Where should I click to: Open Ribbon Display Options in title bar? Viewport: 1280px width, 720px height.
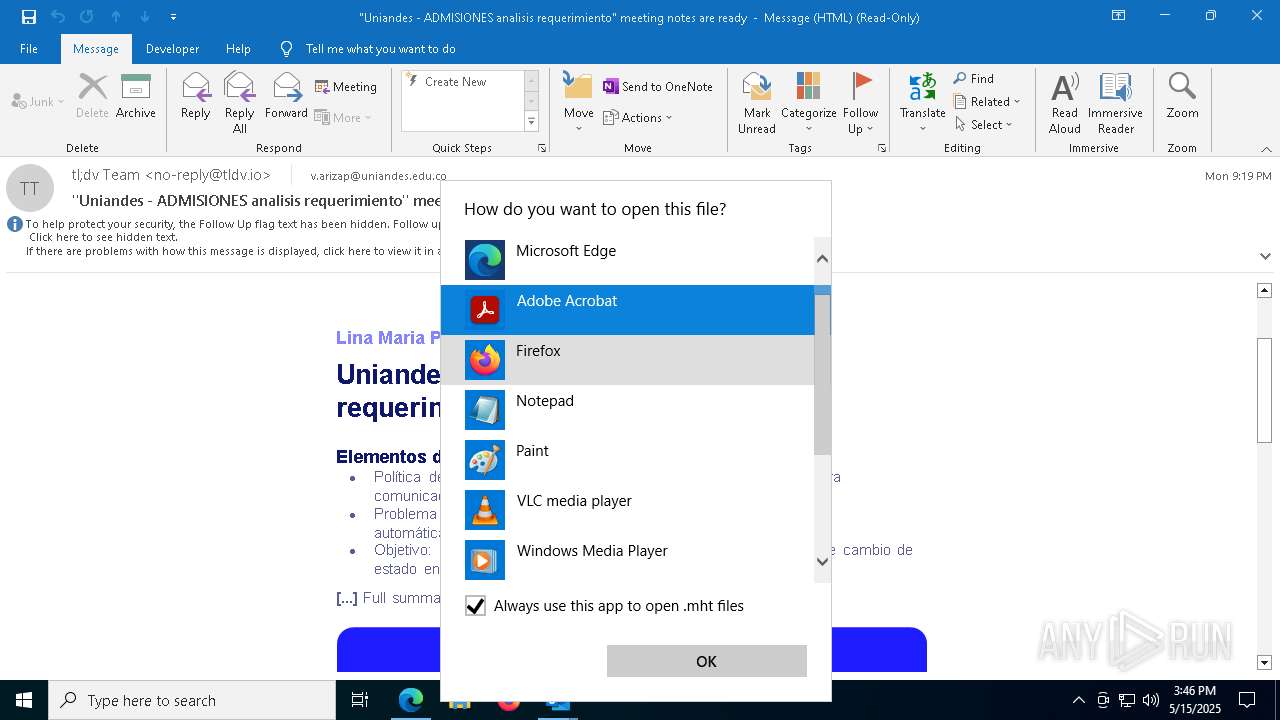tap(1118, 16)
